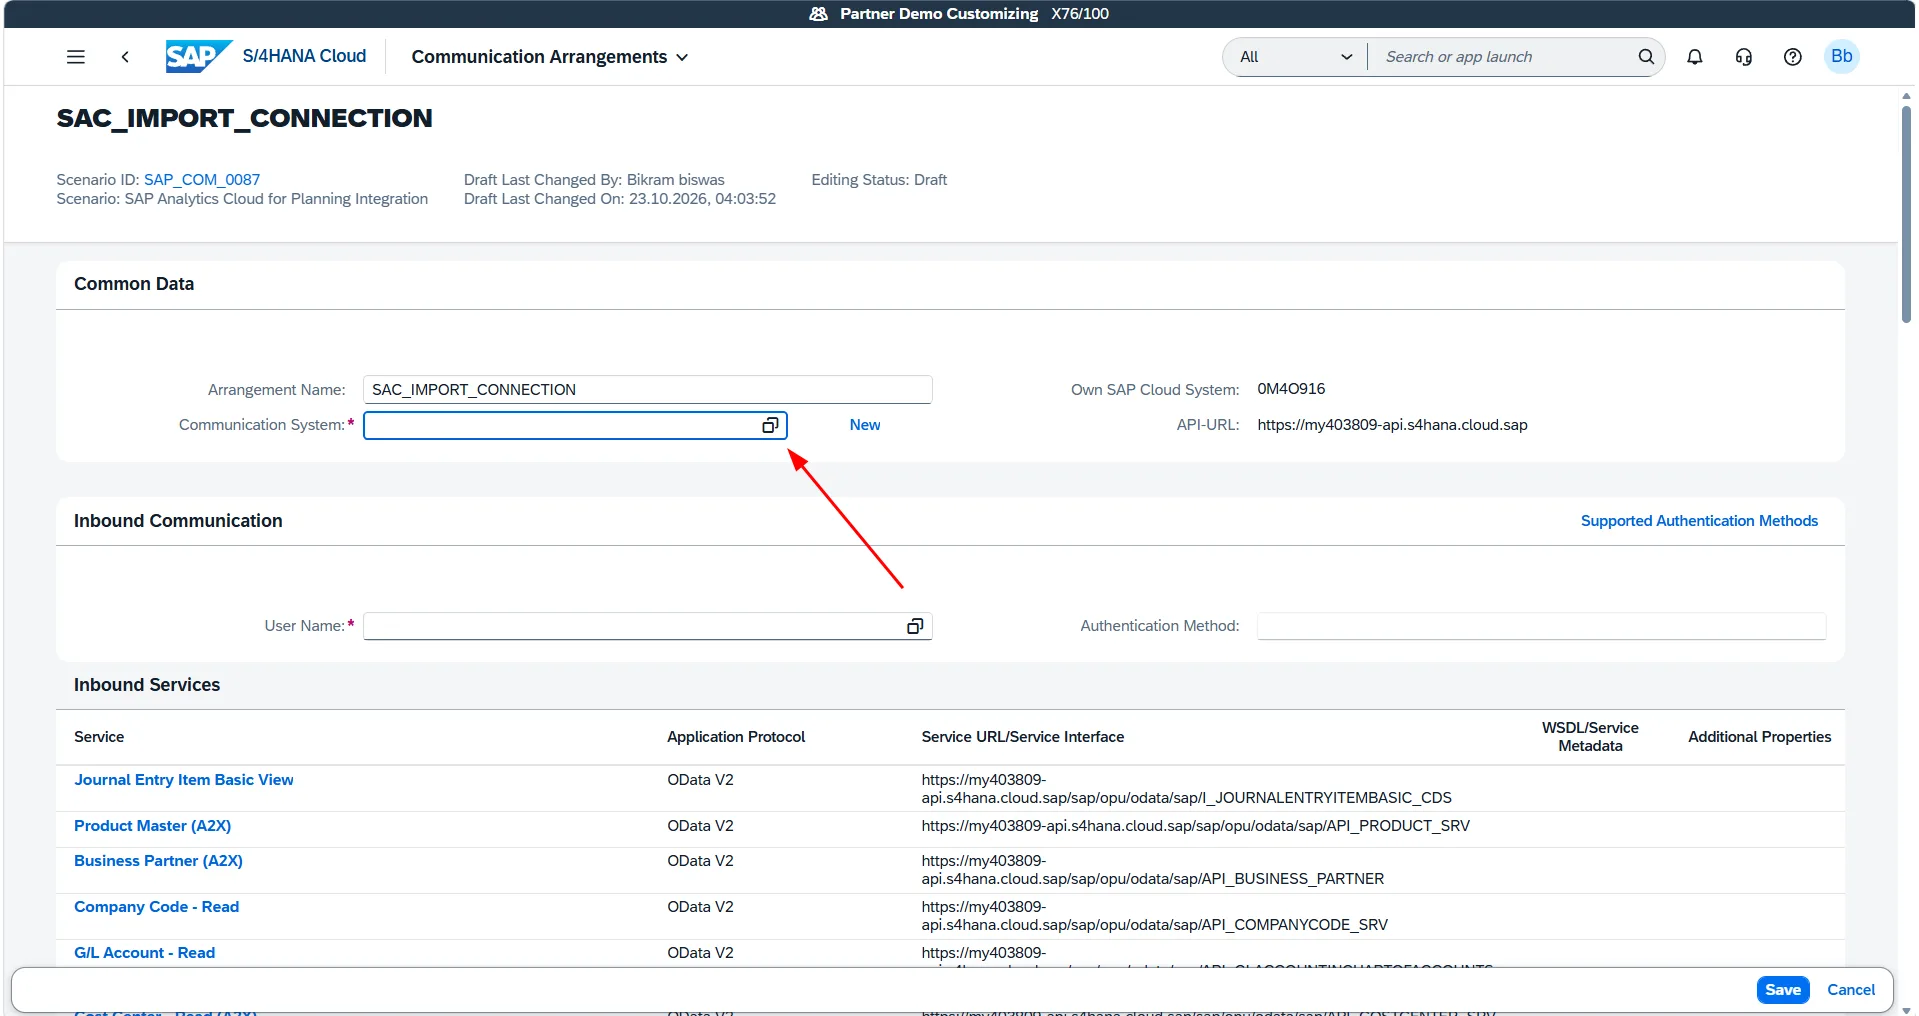Viewport: 1919px width, 1016px height.
Task: Save the communication arrangement
Action: tap(1782, 990)
